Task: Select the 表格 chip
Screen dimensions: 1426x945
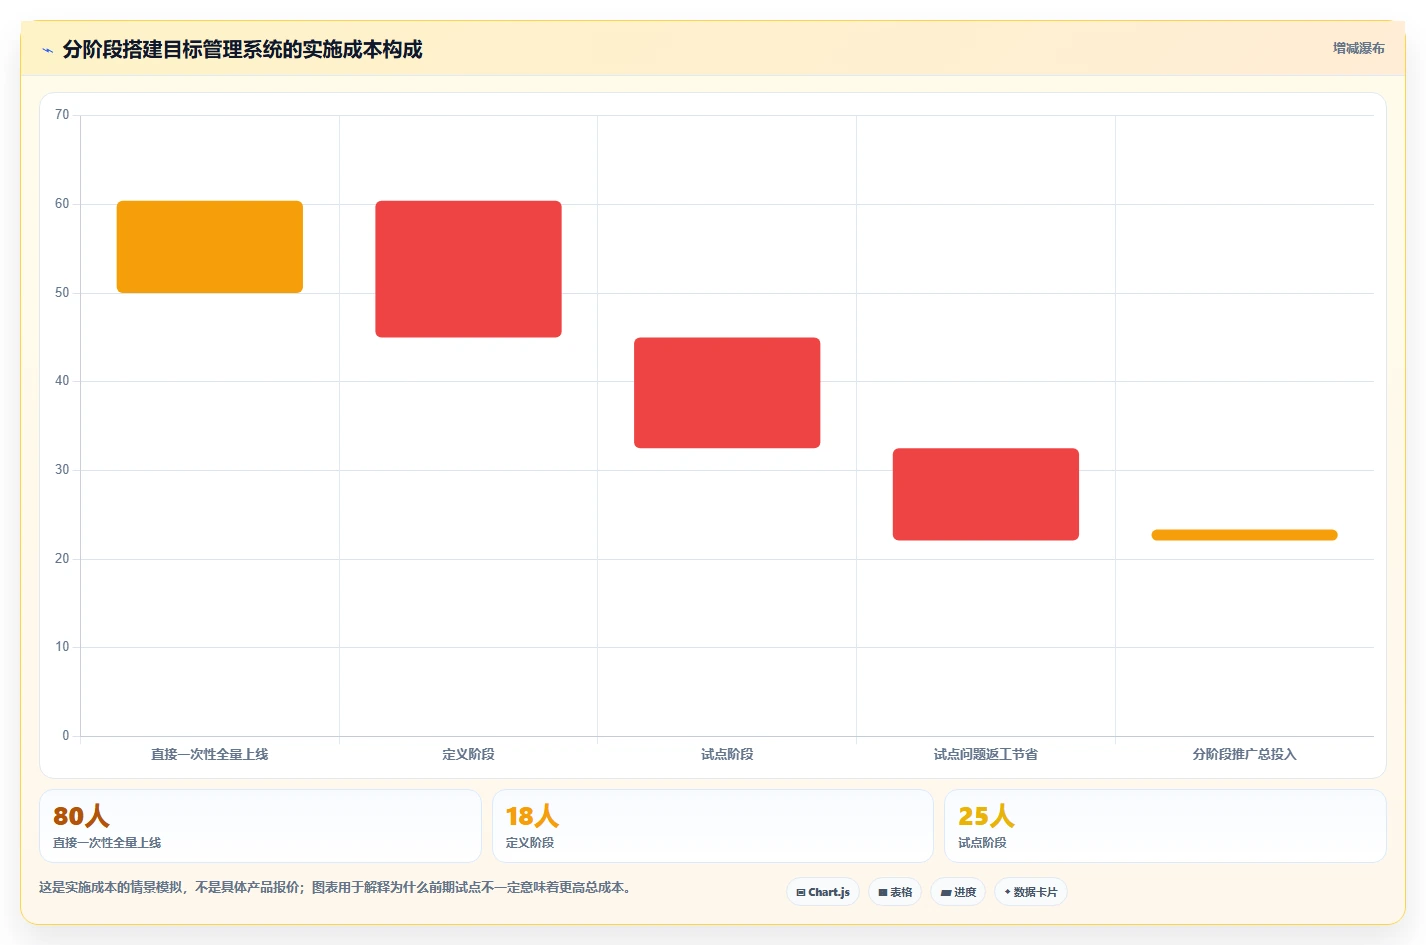Action: (895, 892)
